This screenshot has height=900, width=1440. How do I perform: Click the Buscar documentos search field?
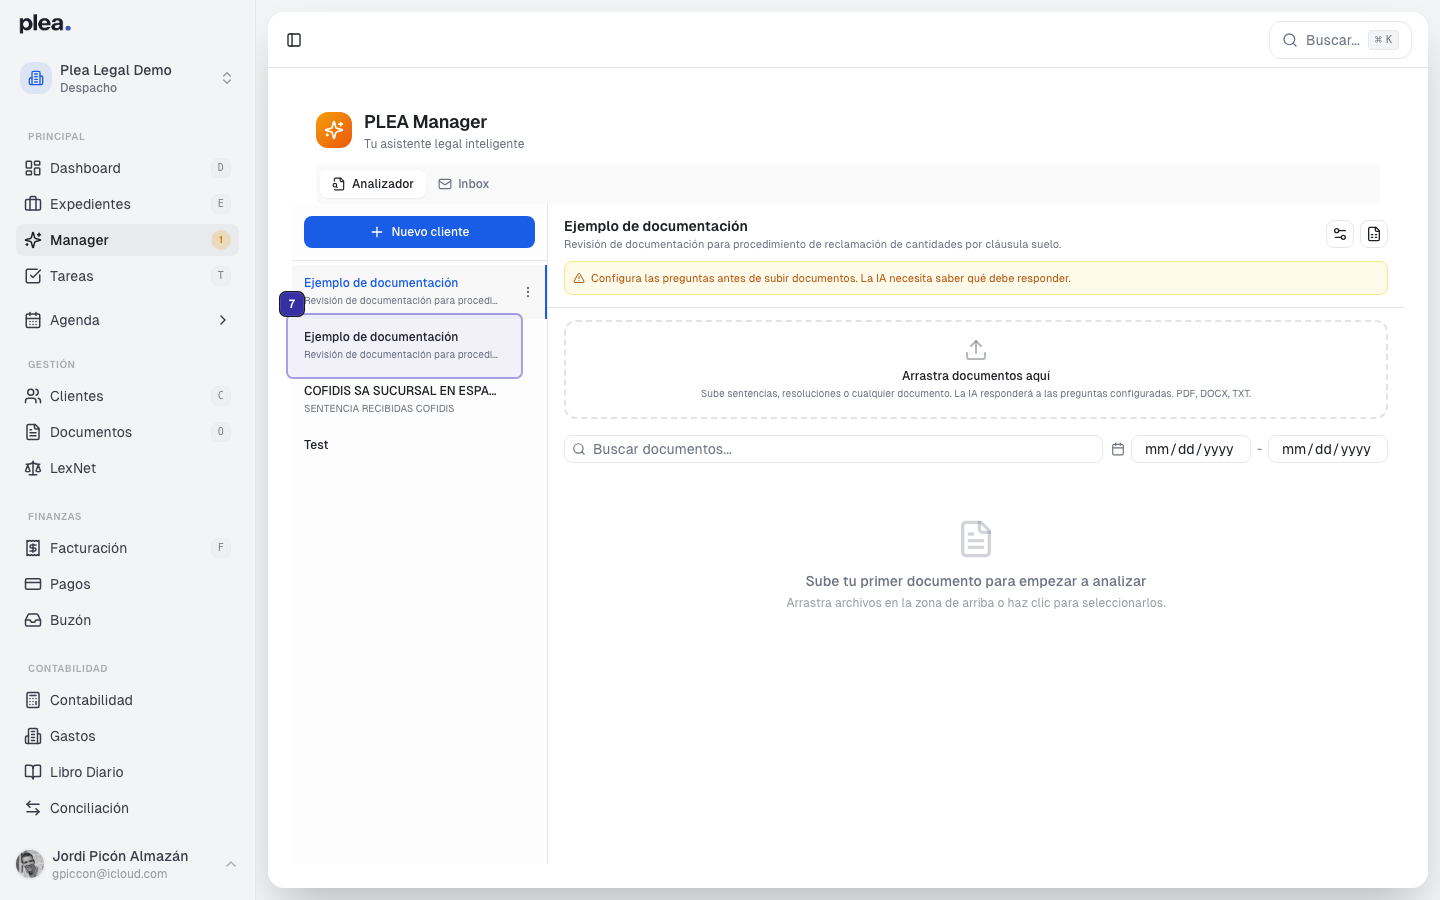click(833, 448)
